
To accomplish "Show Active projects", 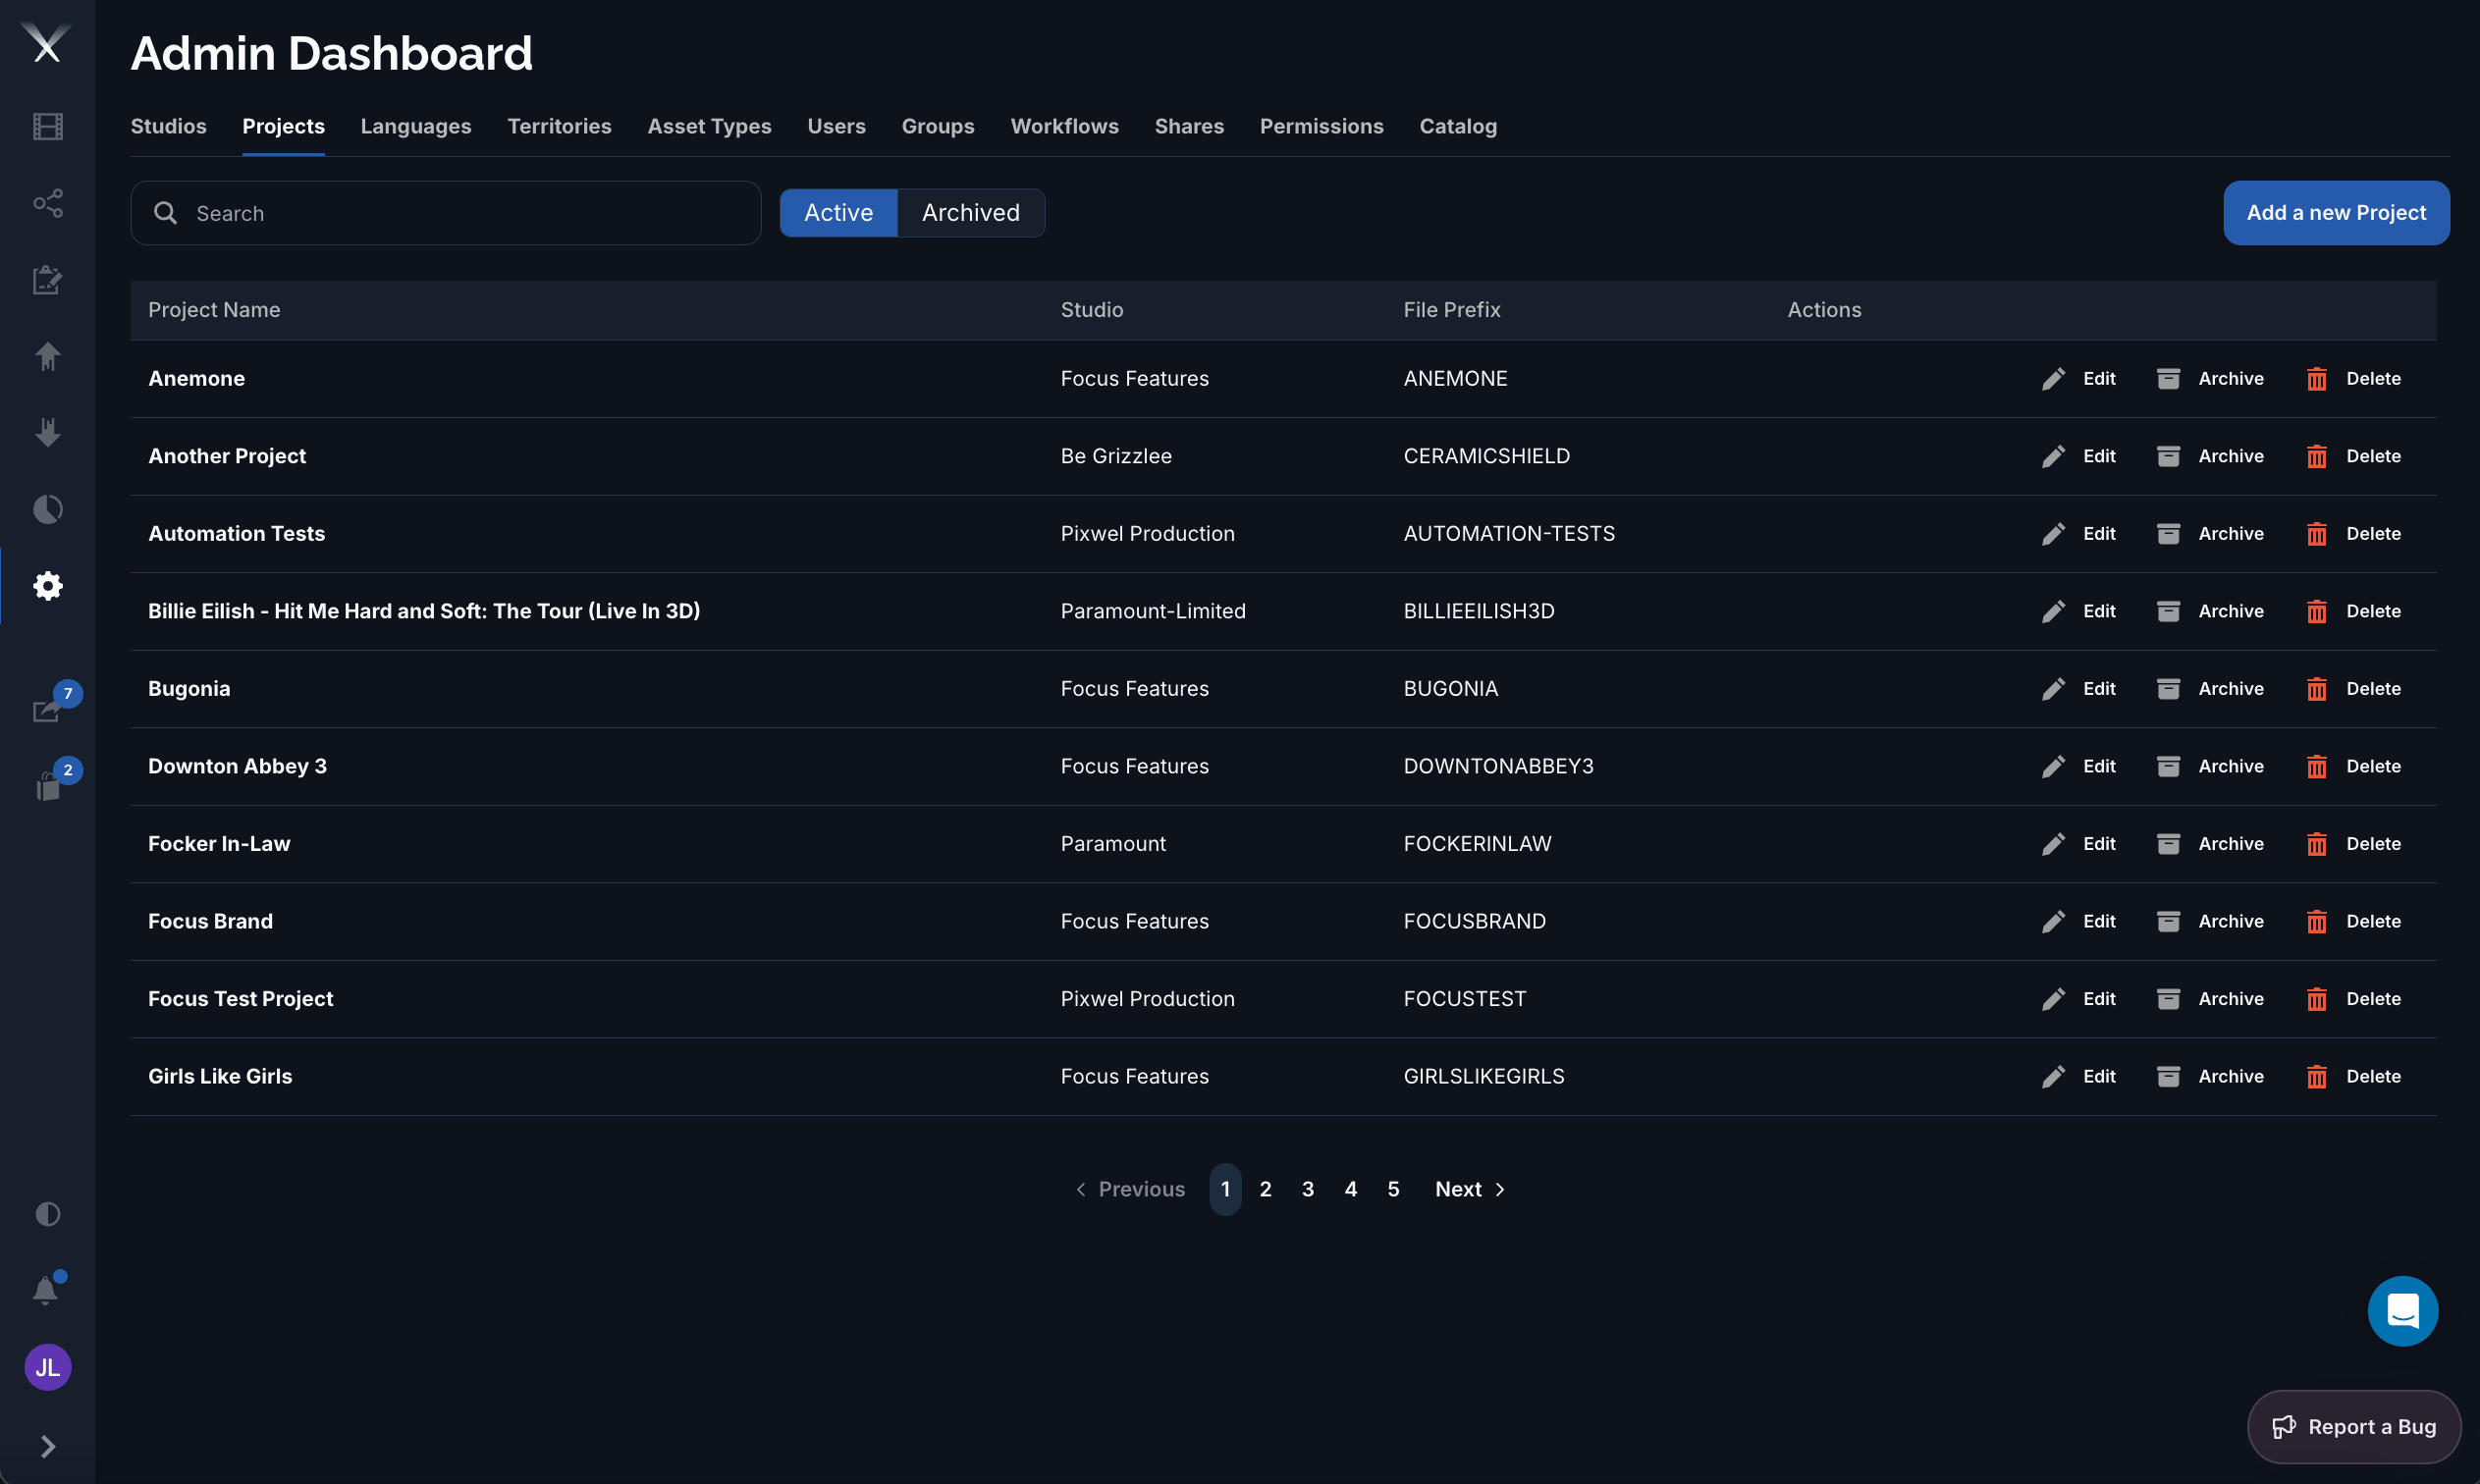I will tap(838, 213).
